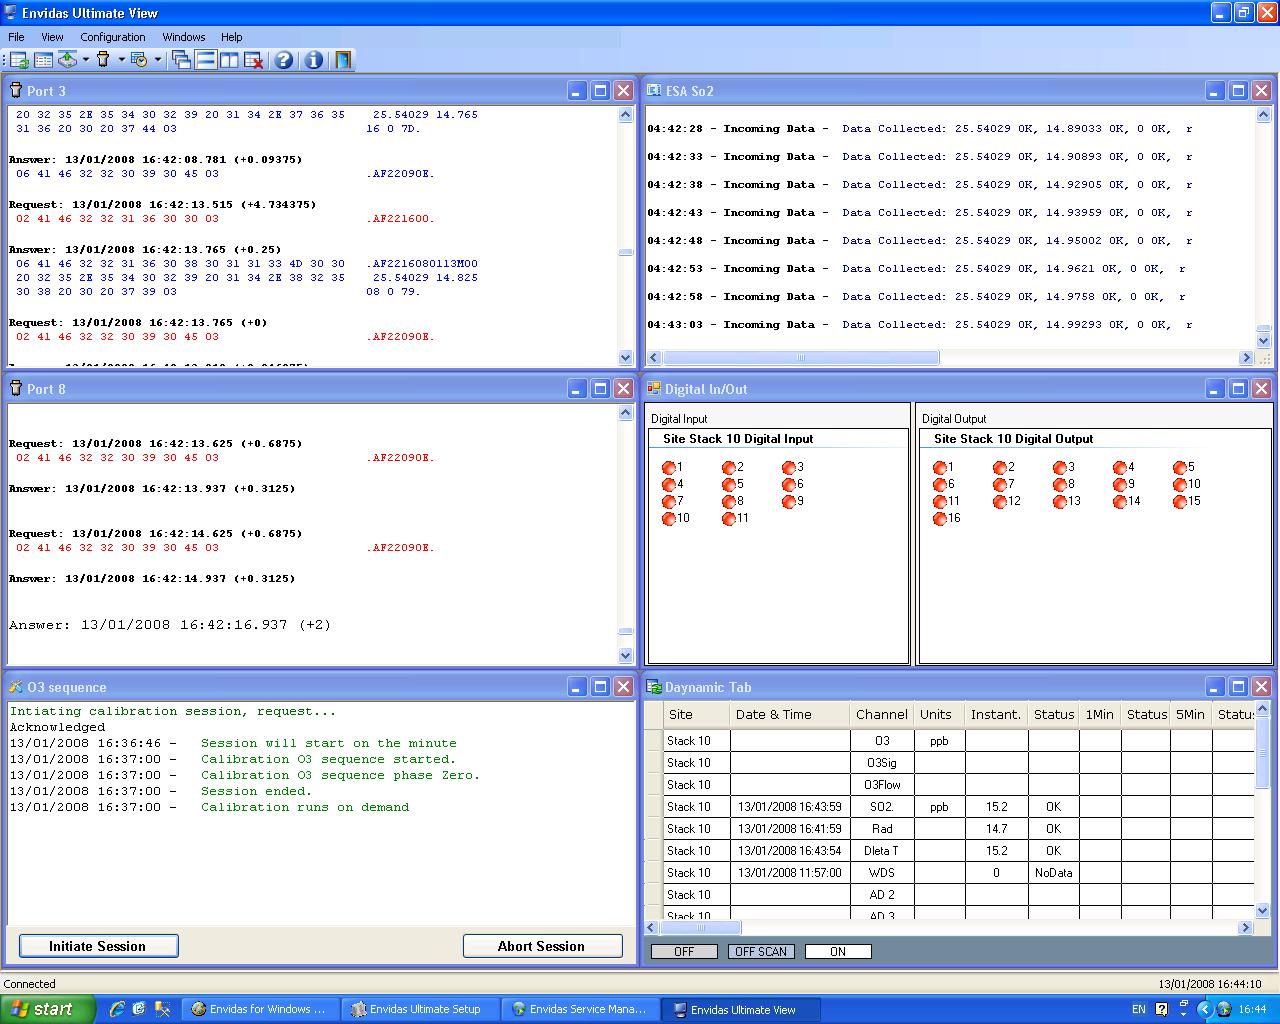Open the viewer grid icon on the toolbar
Viewport: 1280px width, 1024px height.
tap(44, 60)
